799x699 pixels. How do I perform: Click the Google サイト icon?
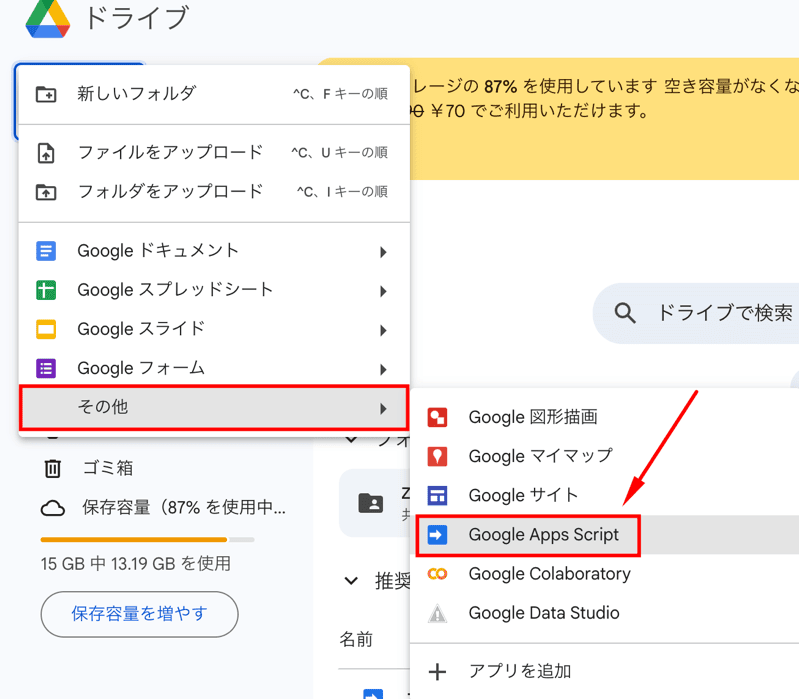(x=437, y=495)
